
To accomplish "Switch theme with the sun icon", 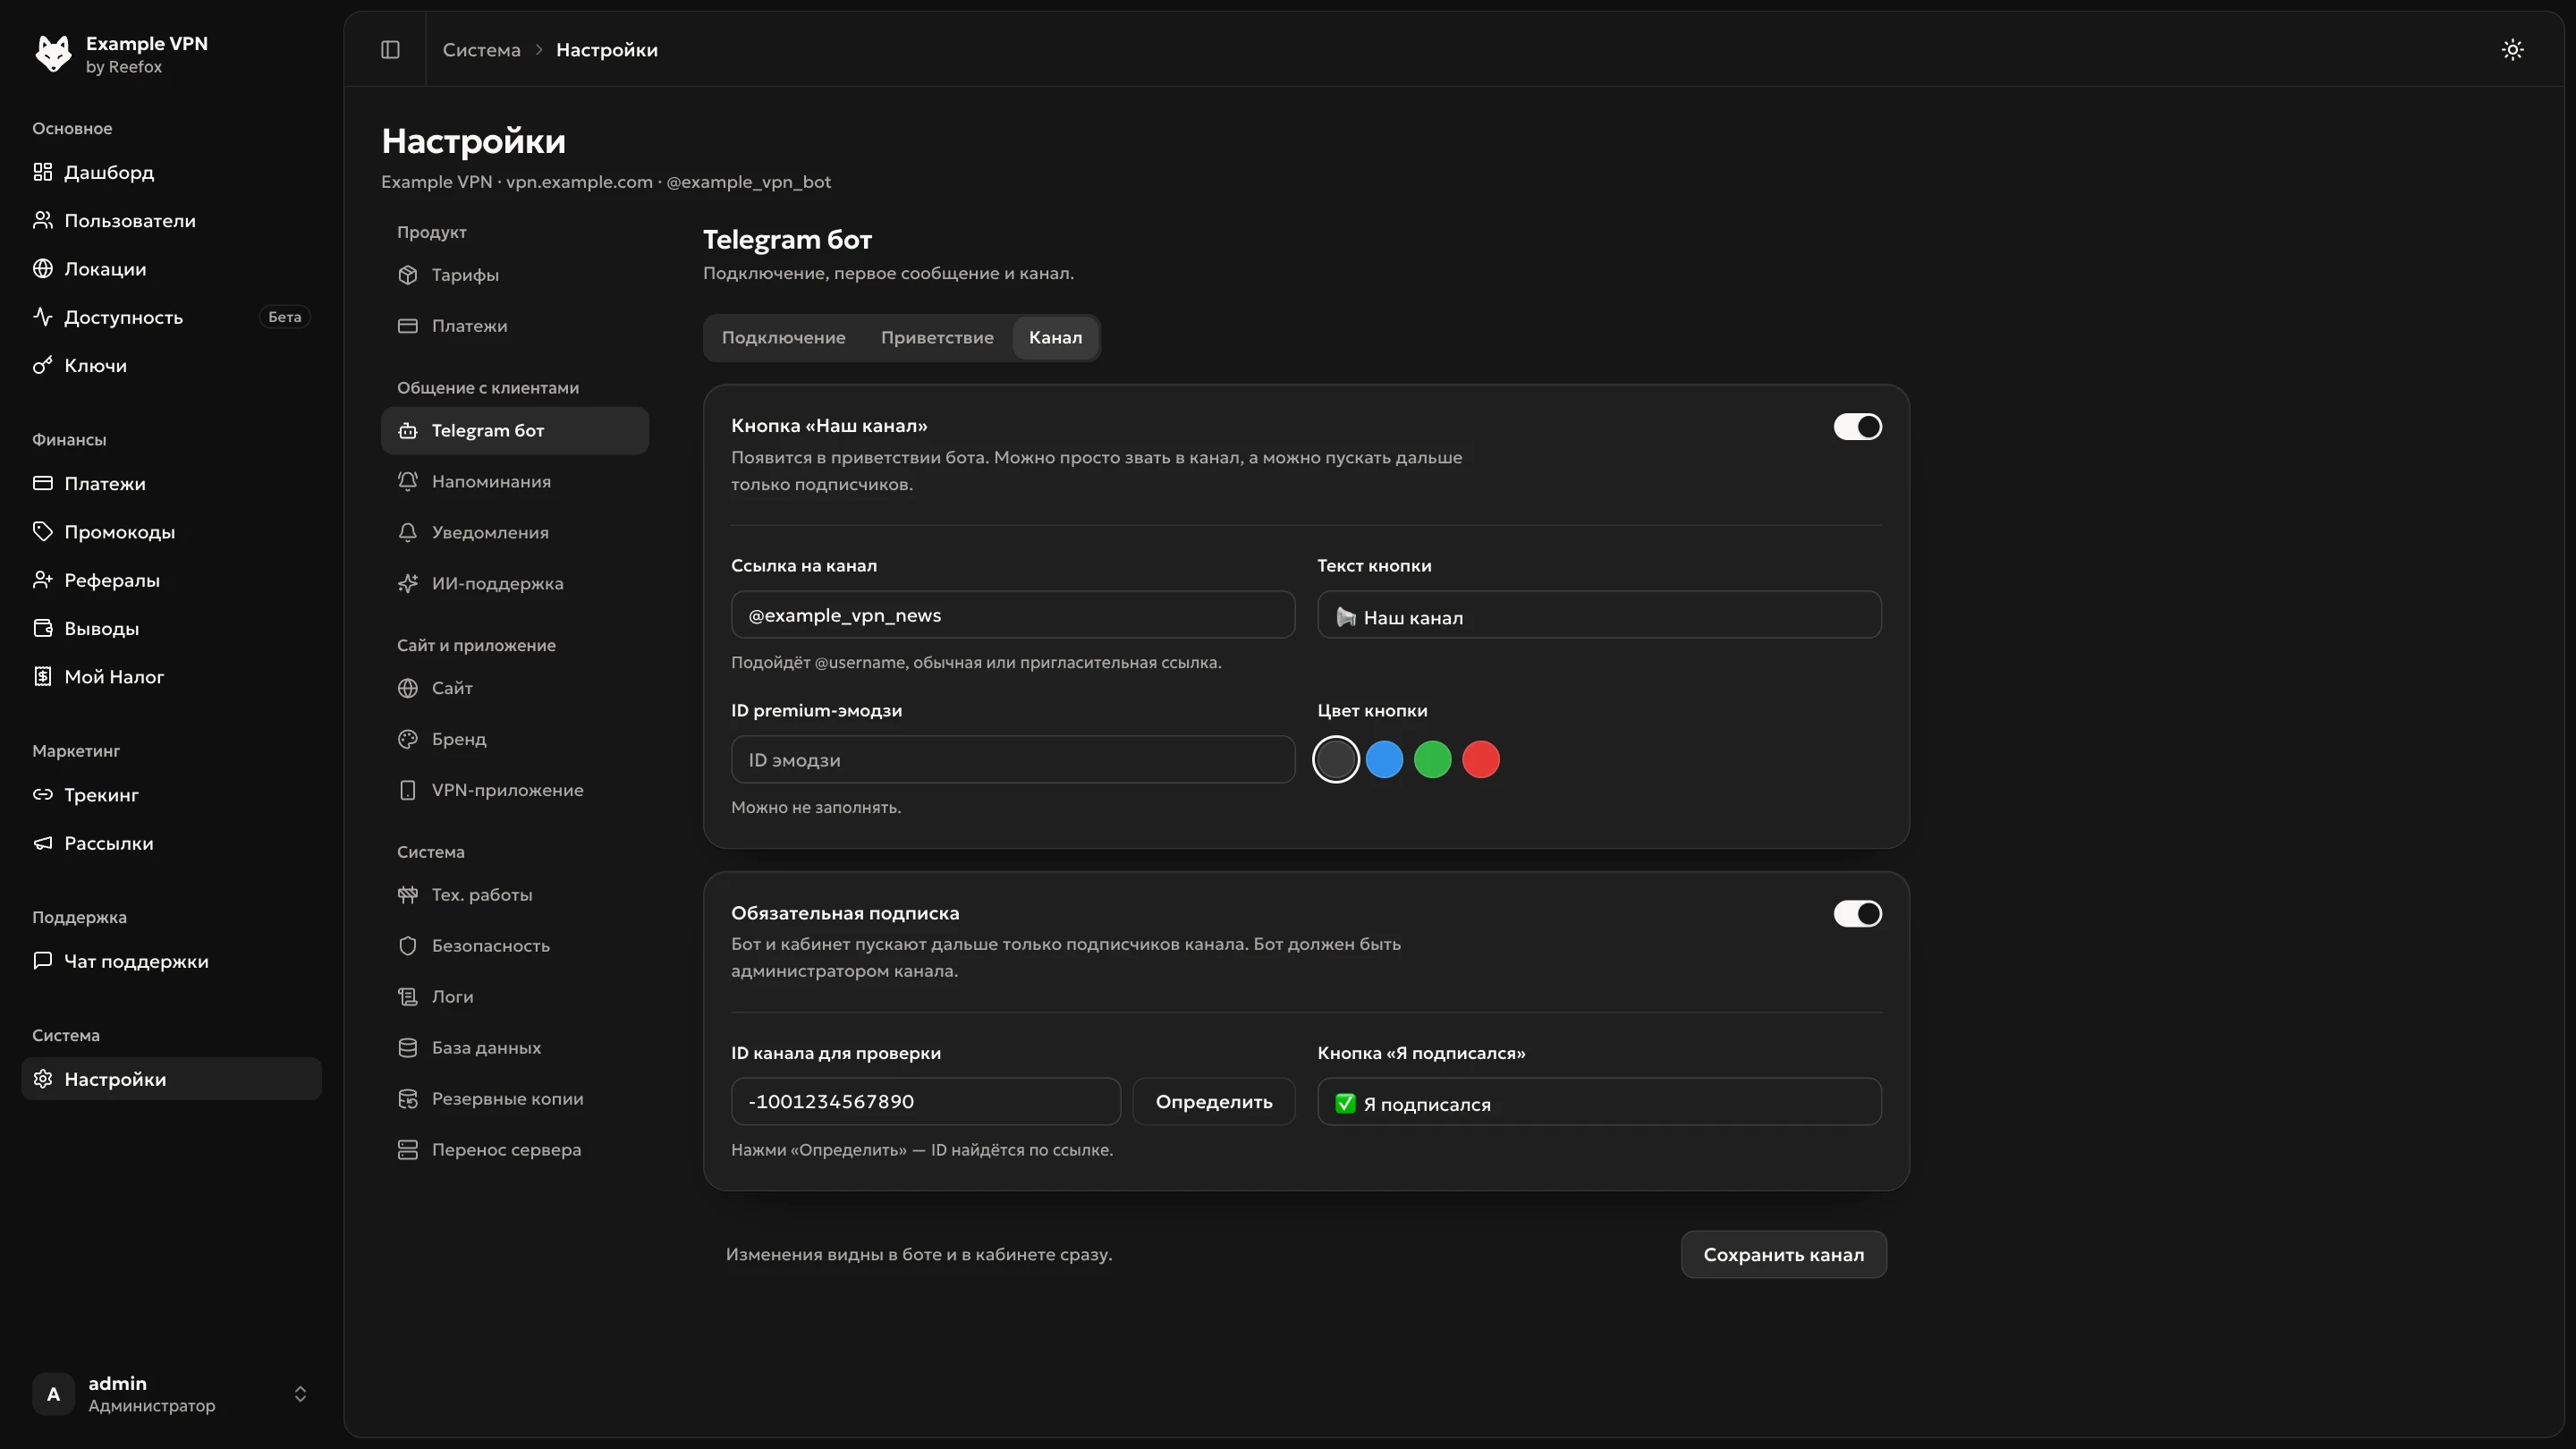I will point(2512,49).
